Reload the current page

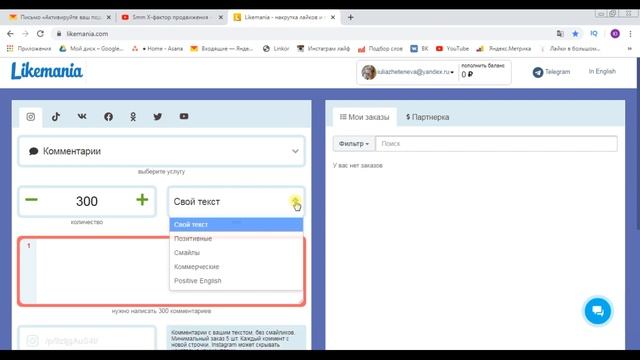40,34
